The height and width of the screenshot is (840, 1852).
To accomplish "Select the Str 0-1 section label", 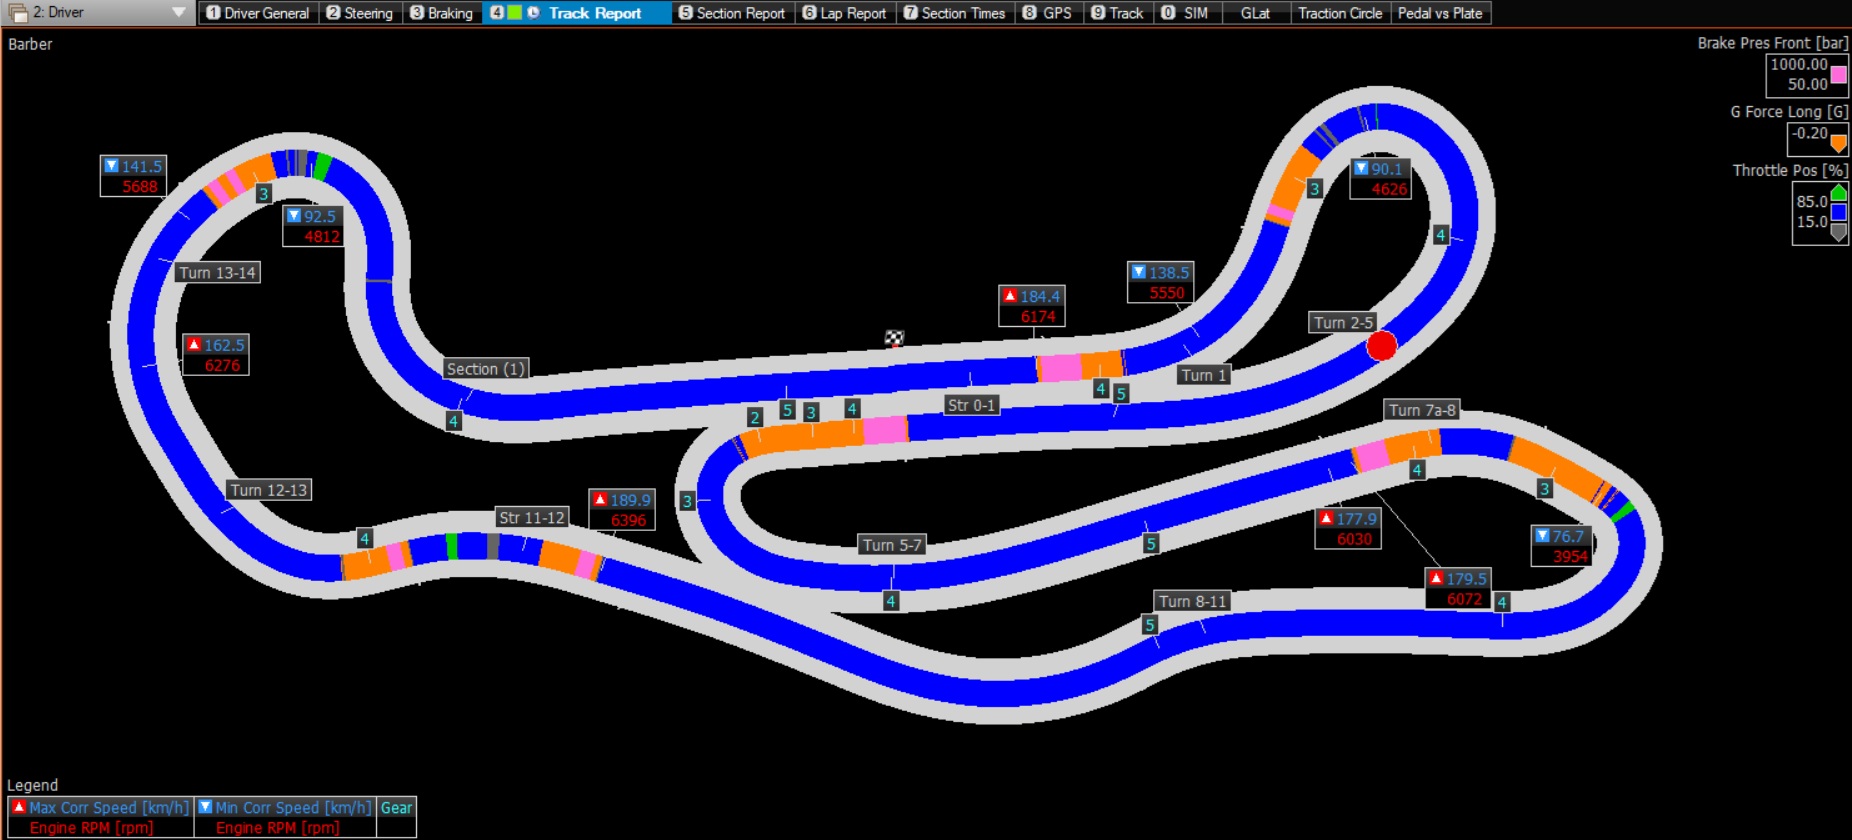I will tap(971, 405).
